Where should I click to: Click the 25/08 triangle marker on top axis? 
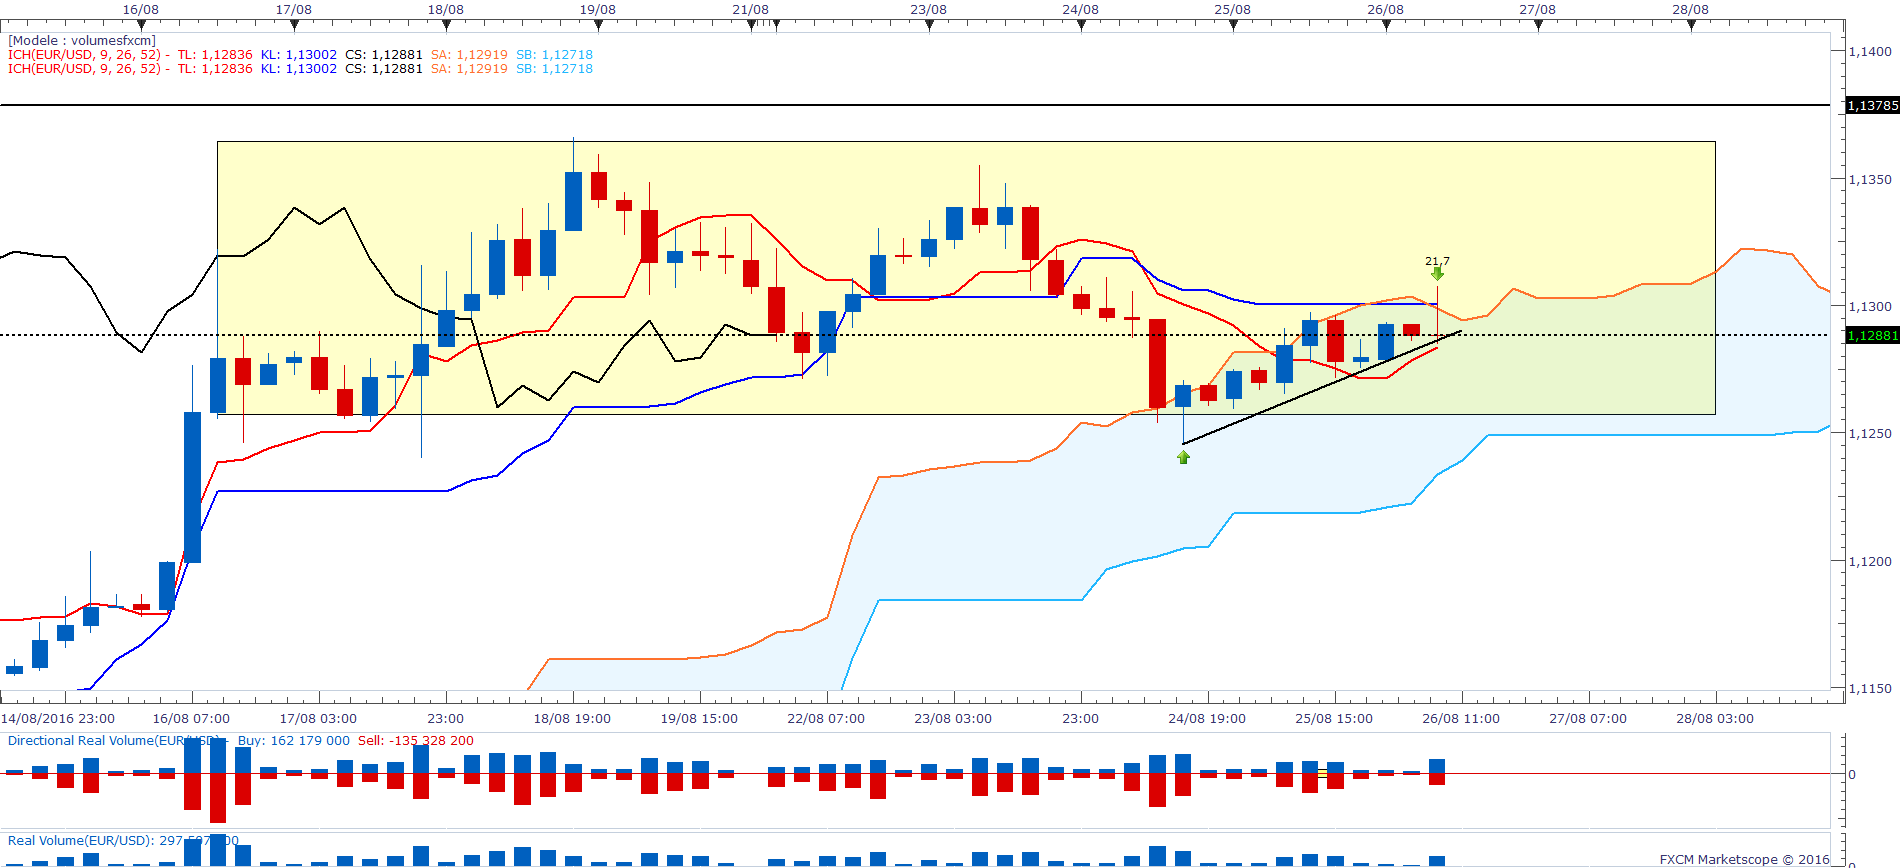tap(1233, 26)
